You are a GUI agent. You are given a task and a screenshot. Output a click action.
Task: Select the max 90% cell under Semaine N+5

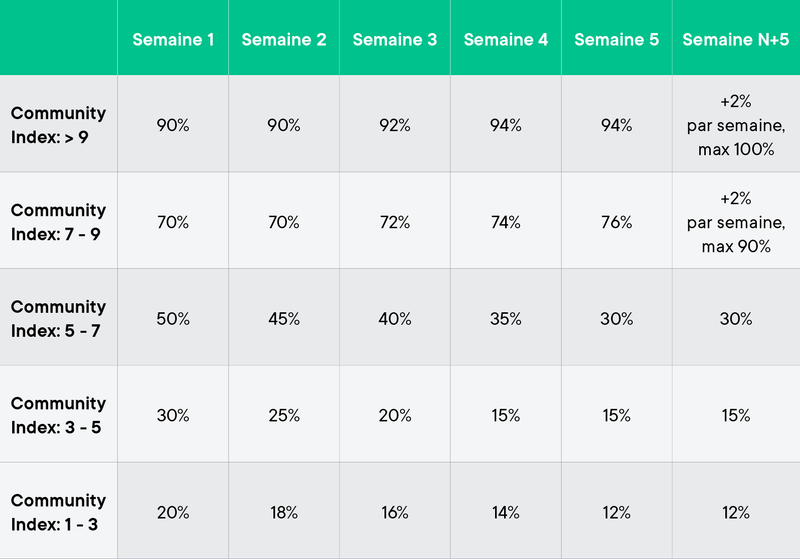coord(736,221)
